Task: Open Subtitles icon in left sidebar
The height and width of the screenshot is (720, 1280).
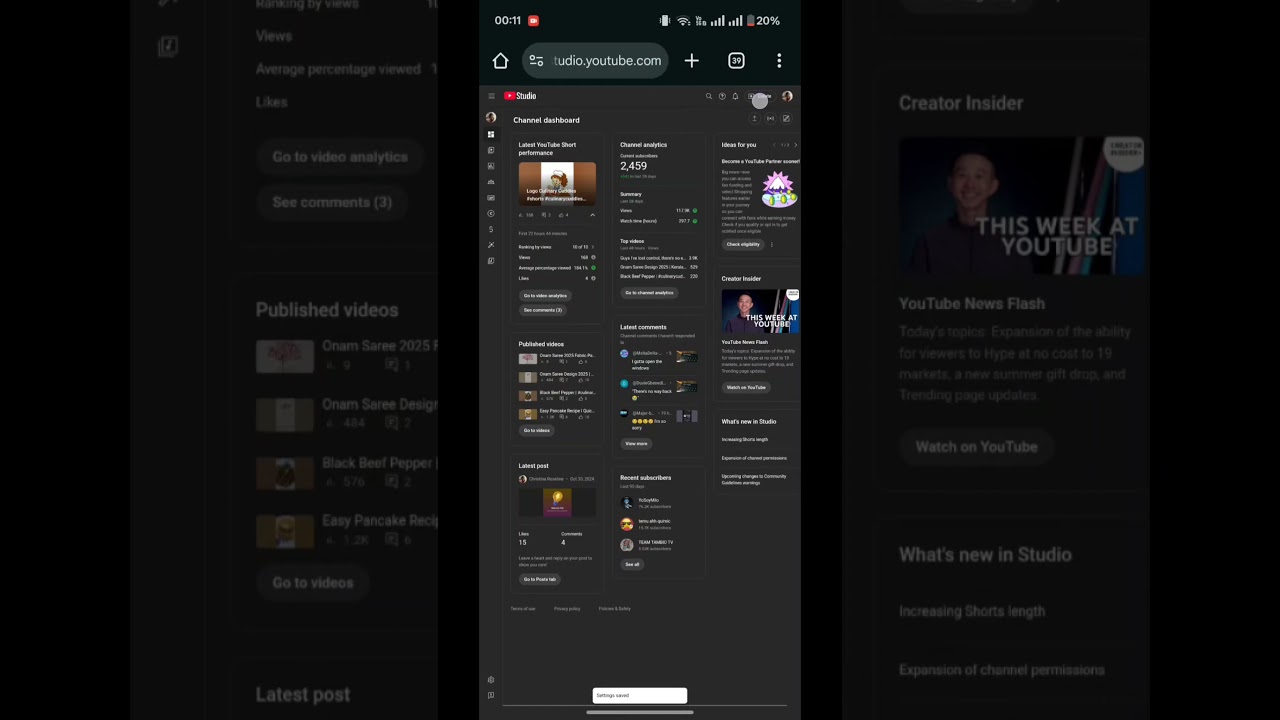Action: coord(491,198)
